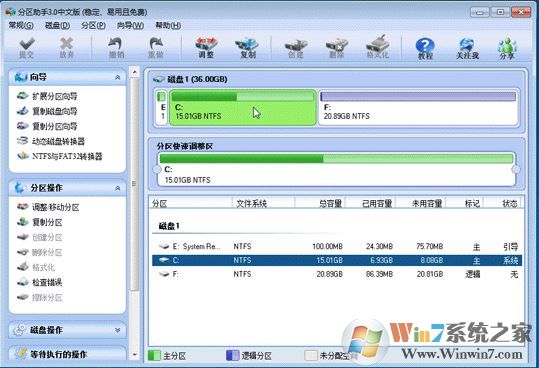The height and width of the screenshot is (368, 539).
Task: Open the 帮助(H) menu
Action: pyautogui.click(x=168, y=25)
